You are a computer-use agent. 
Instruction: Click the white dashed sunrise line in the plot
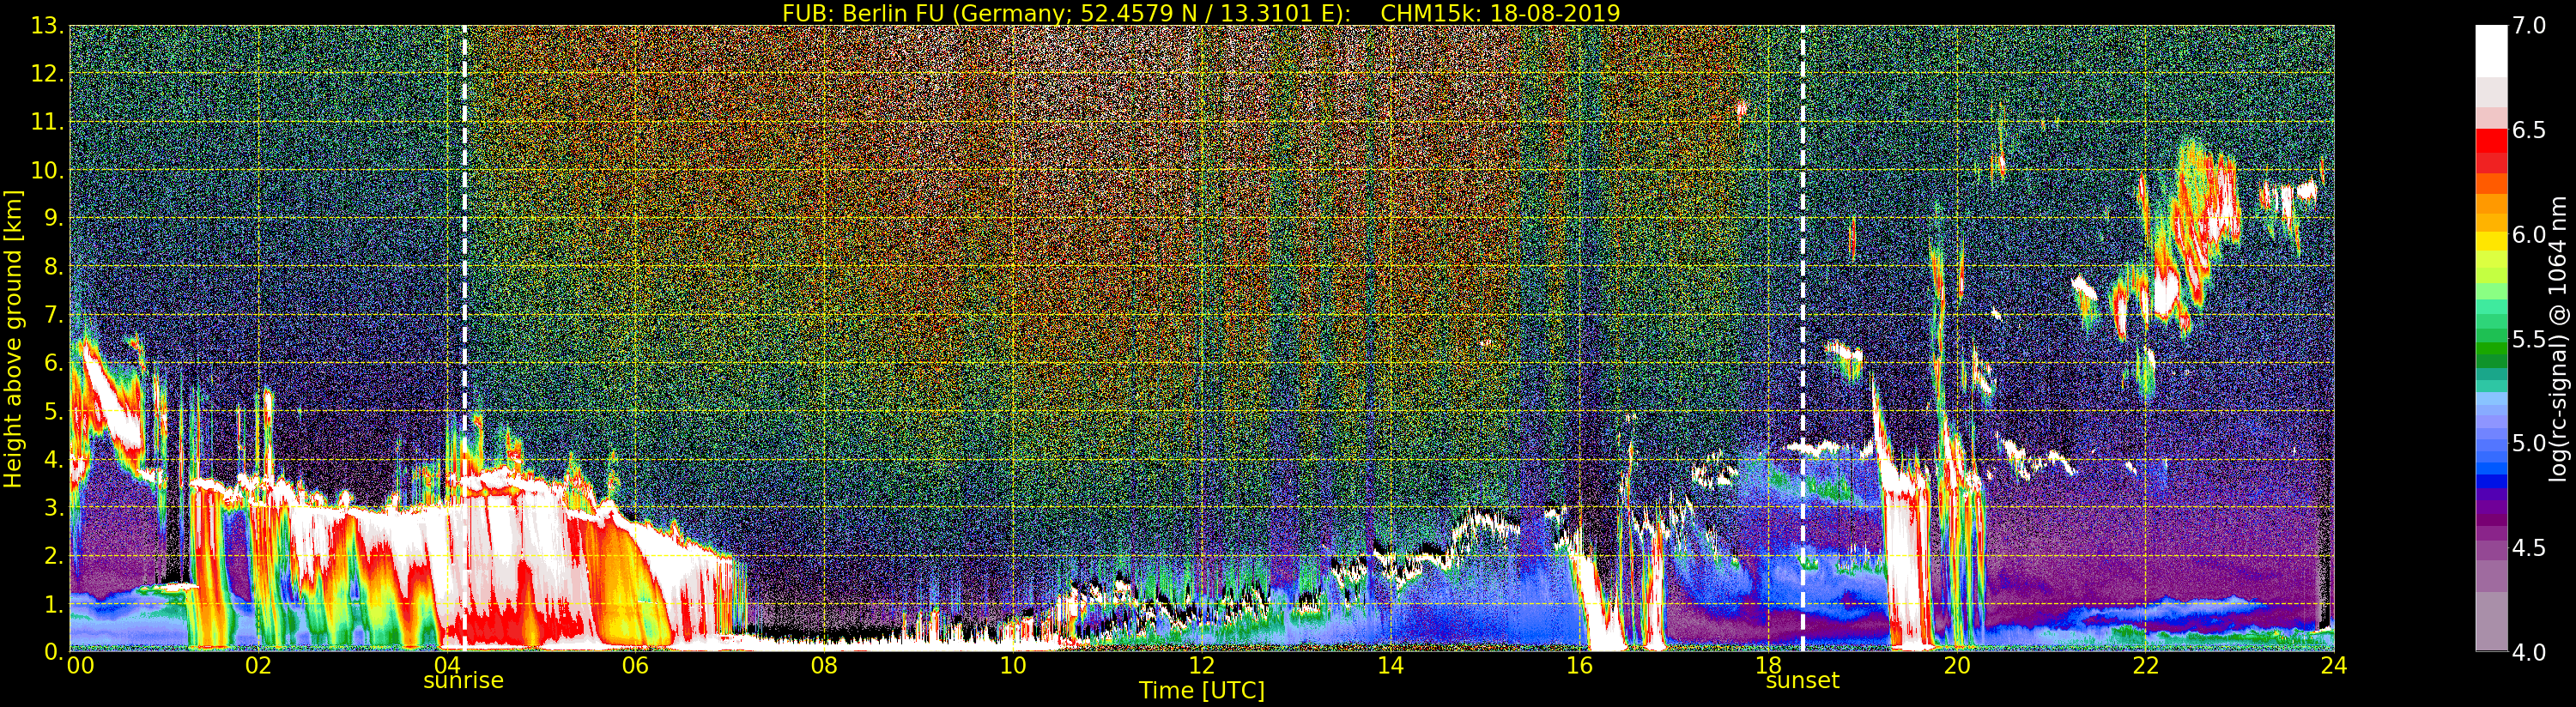[465, 338]
